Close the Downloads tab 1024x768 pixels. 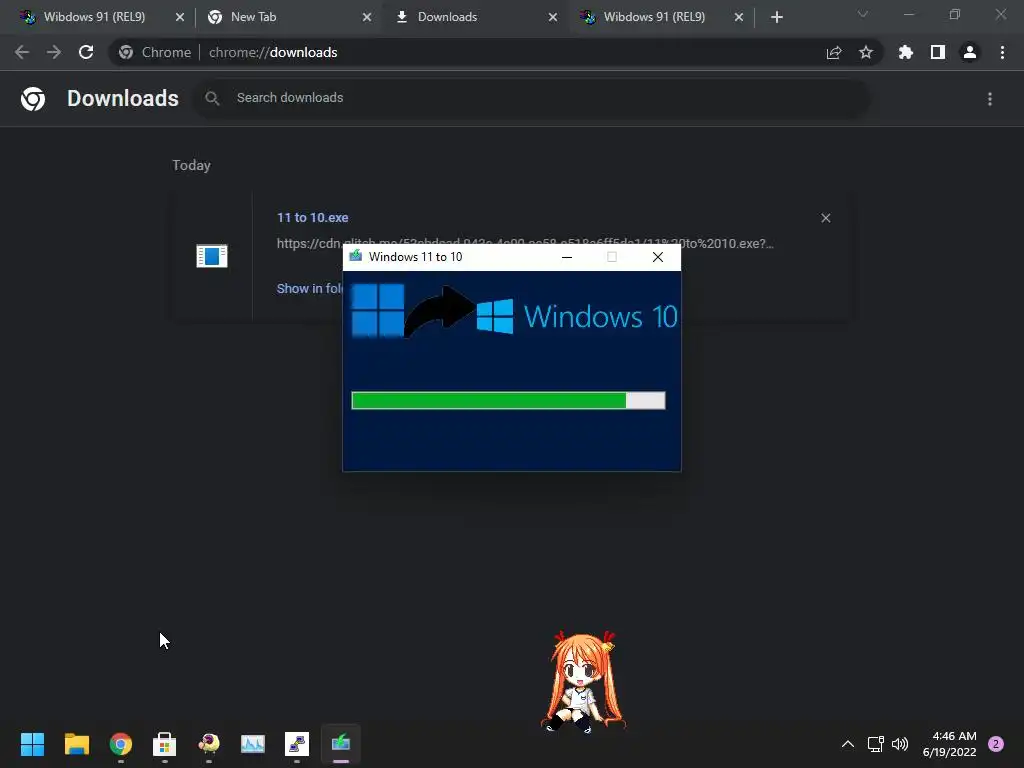tap(553, 17)
